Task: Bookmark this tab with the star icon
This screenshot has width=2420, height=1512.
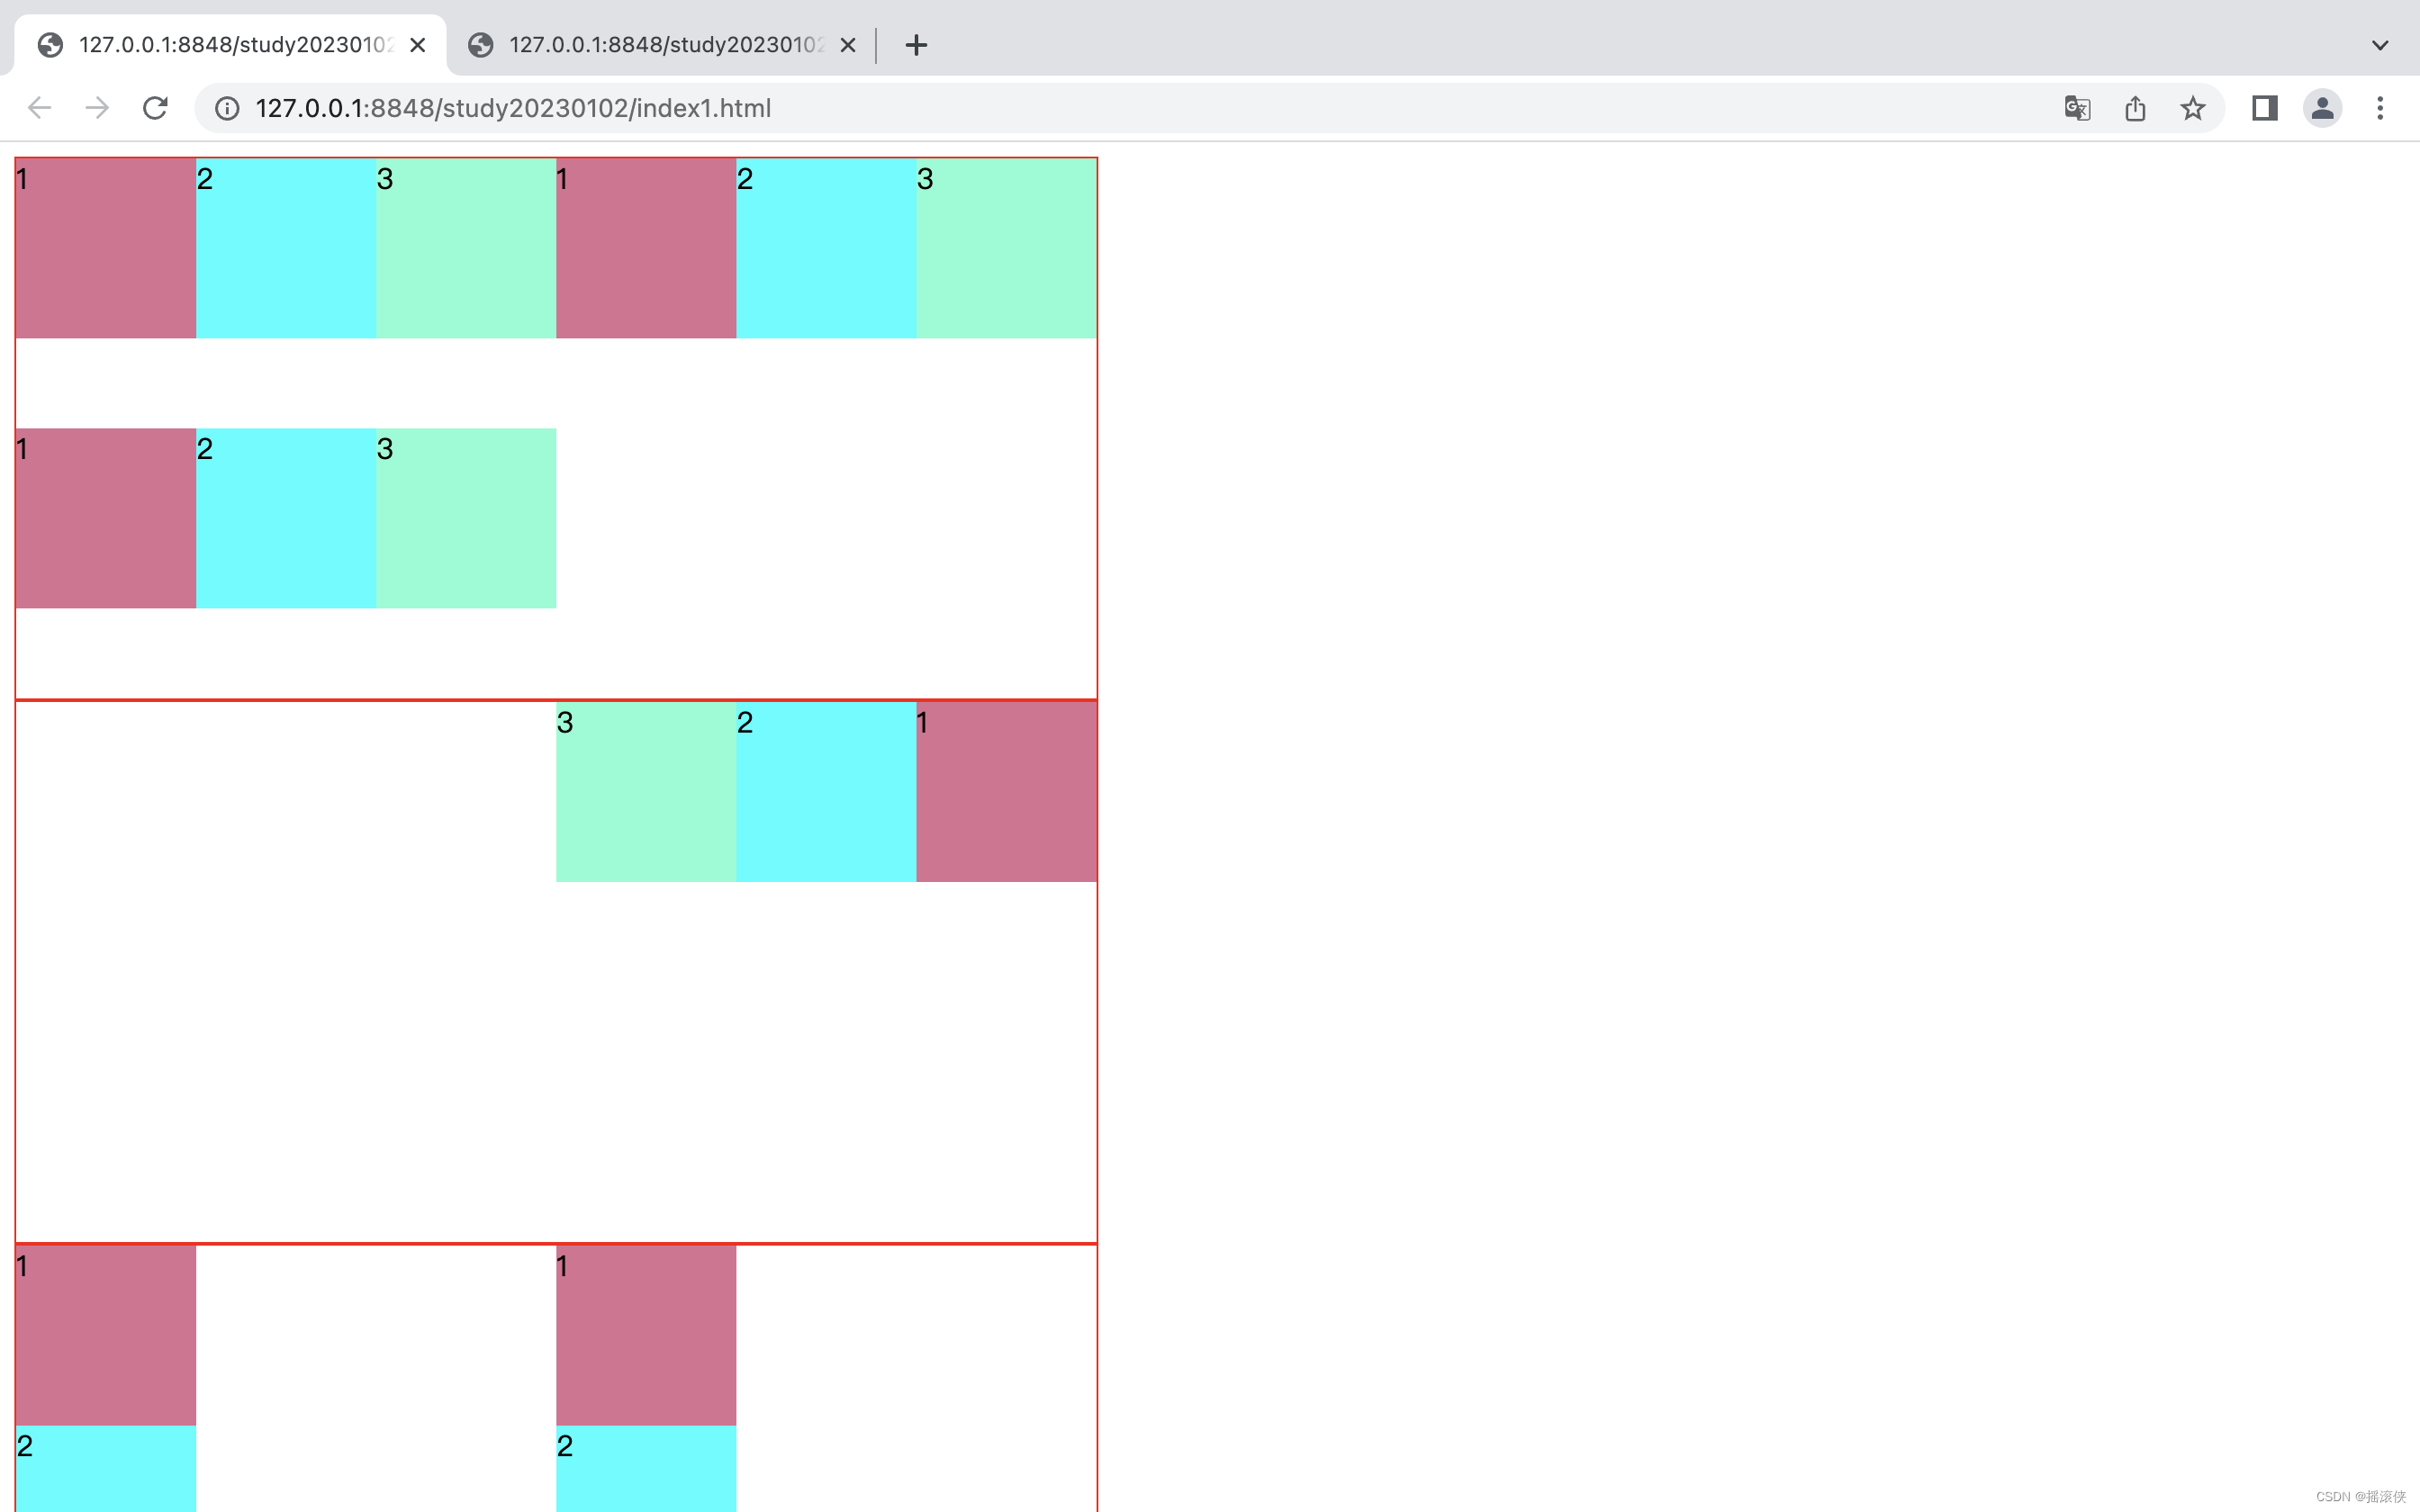Action: pos(2193,108)
